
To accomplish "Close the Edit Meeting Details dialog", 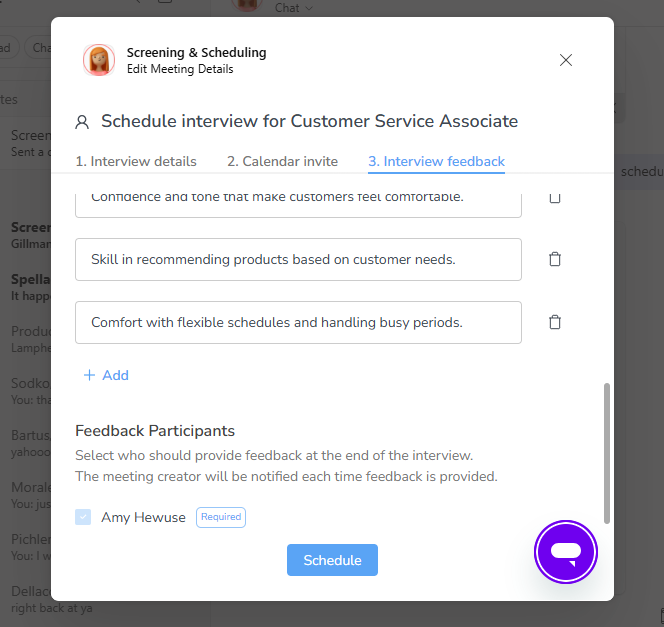I will 566,60.
